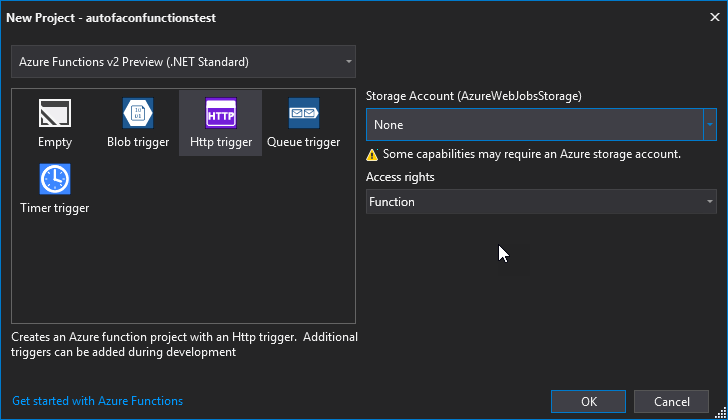Select the purple HTTP trigger icon
728x420 pixels.
[221, 113]
